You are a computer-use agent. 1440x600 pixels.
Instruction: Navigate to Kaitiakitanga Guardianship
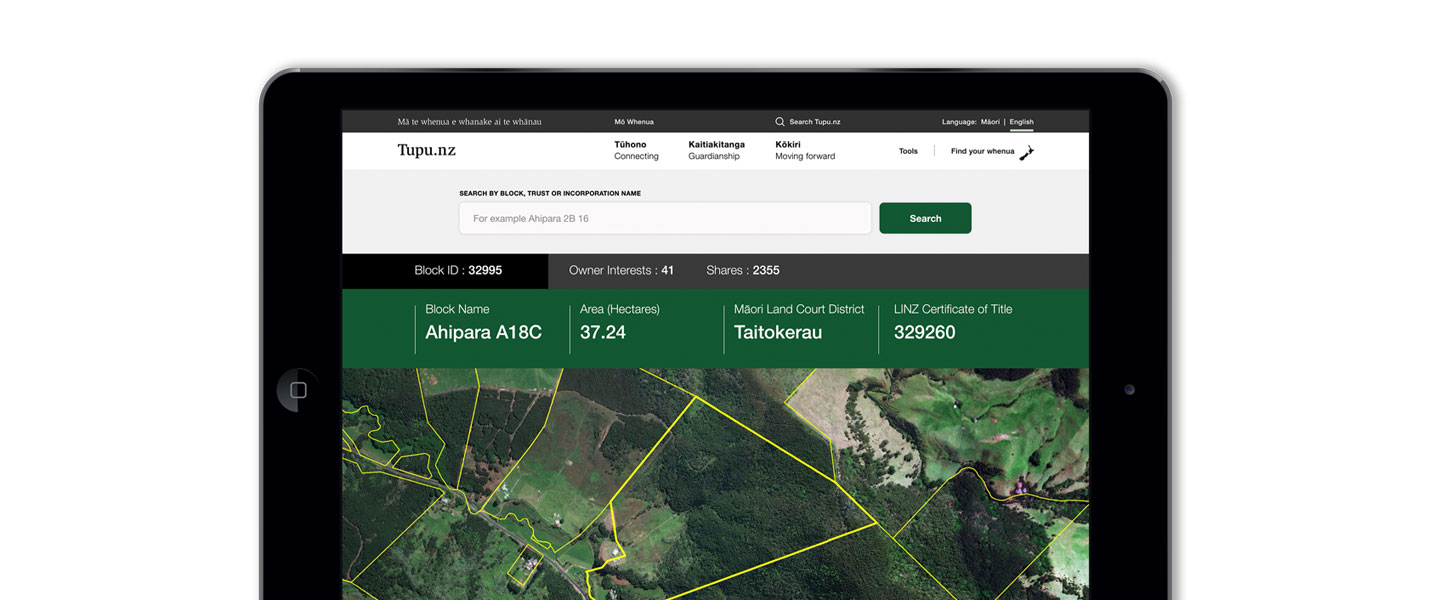click(714, 150)
